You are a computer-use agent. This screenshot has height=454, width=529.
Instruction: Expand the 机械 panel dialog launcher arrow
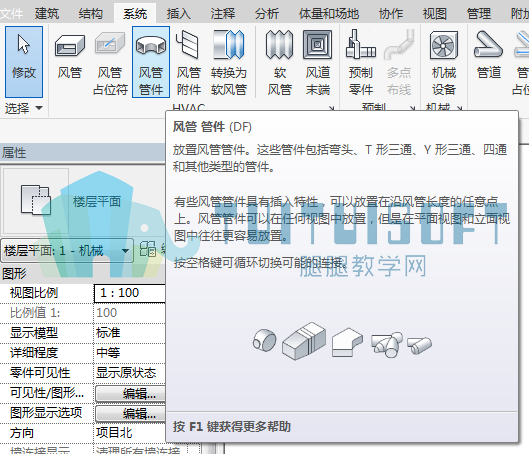[x=459, y=108]
